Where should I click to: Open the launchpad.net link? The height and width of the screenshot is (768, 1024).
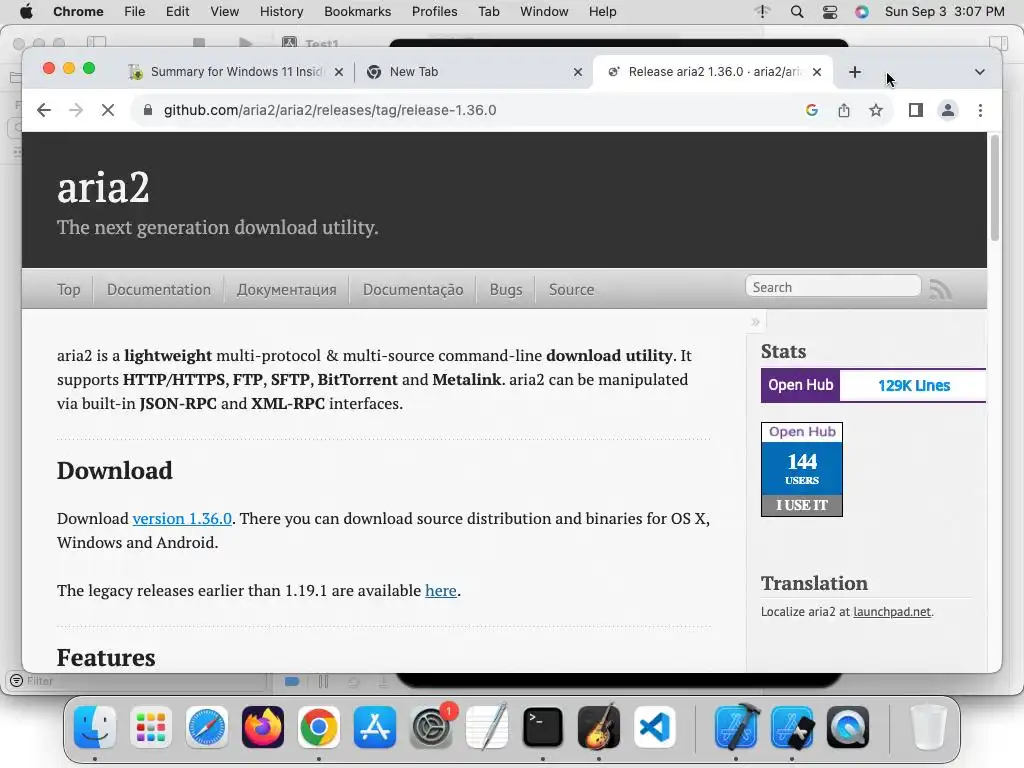892,612
